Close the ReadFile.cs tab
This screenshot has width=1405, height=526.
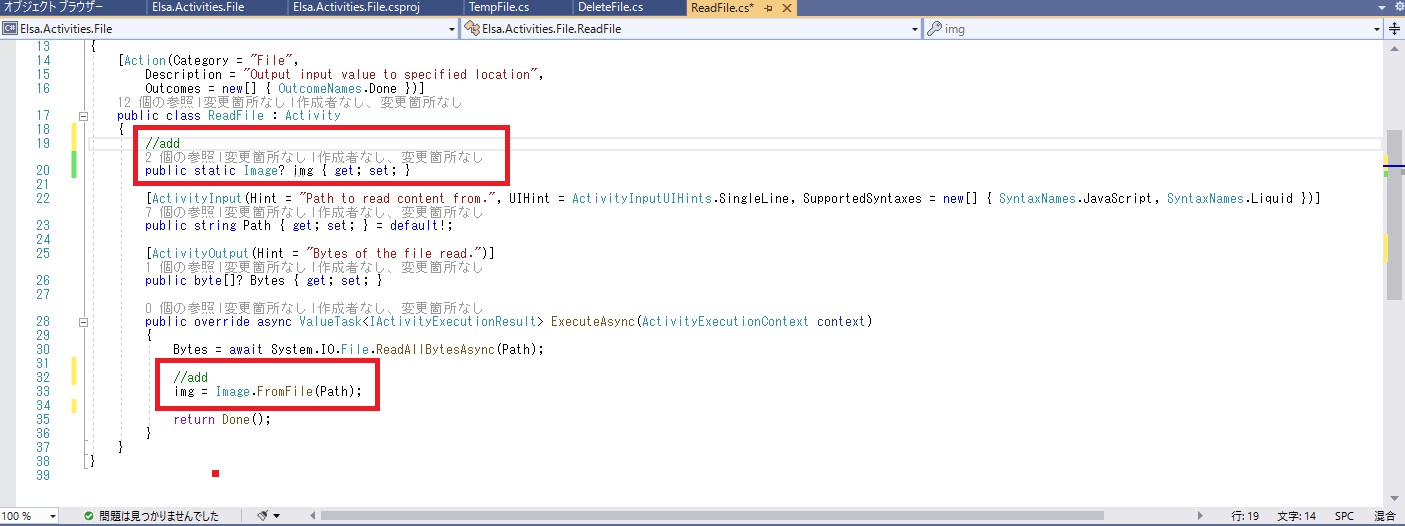(787, 8)
